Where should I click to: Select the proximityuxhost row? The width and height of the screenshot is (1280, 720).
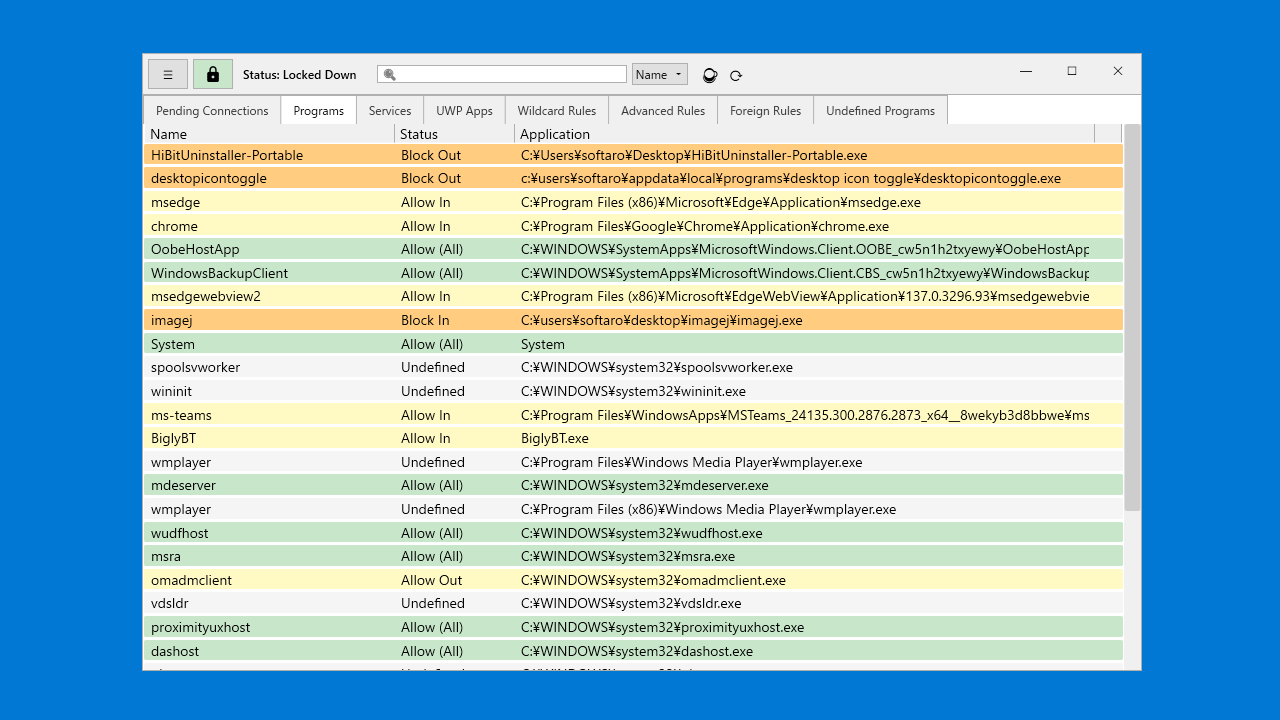[633, 627]
